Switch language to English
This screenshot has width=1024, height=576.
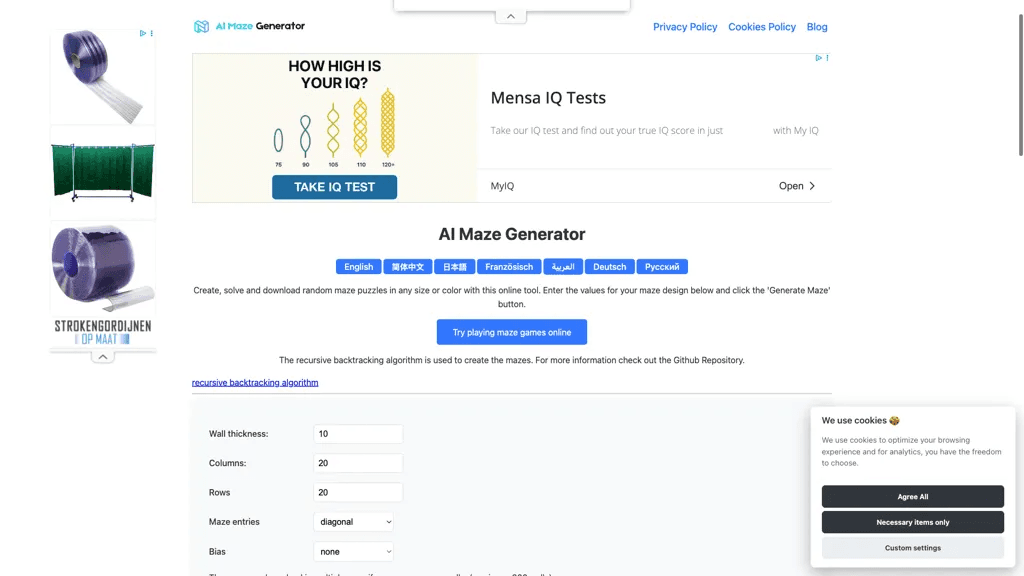359,266
